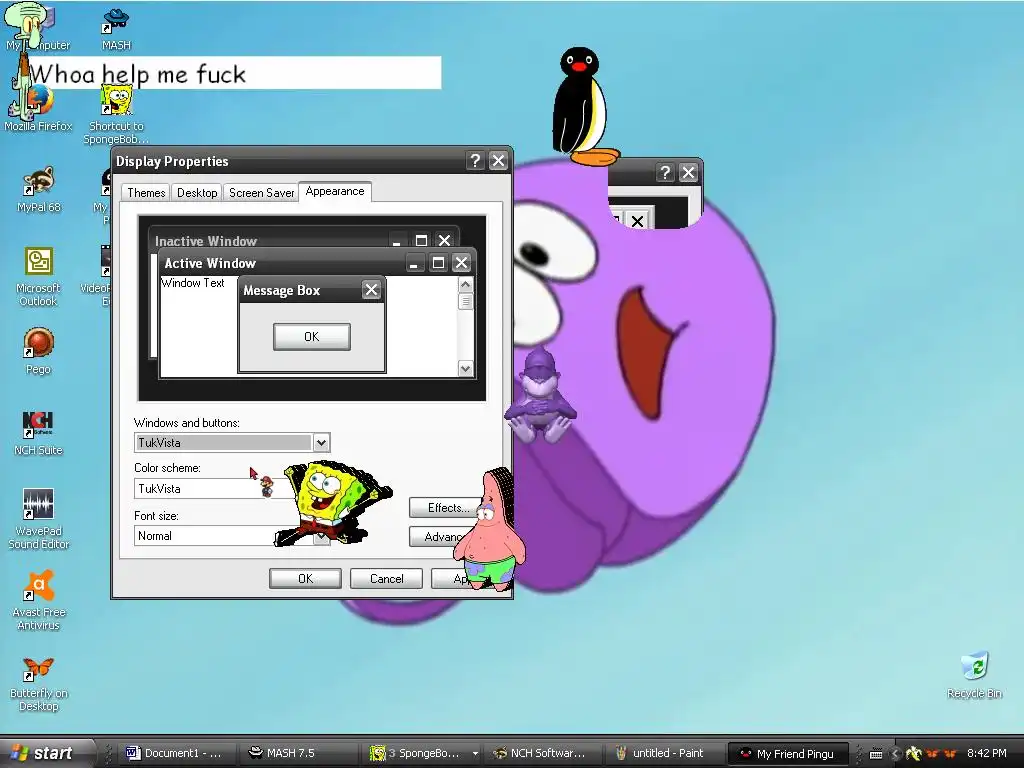Click the scroll-up arrow in Active Window preview

(465, 285)
